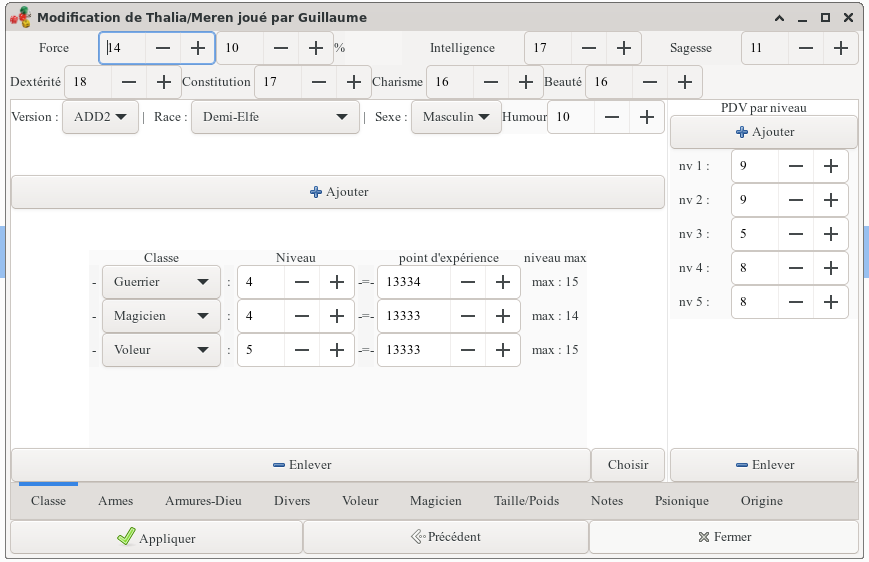Decrease Intelligence with the minus button
Viewport: 869px width, 562px height.
pos(589,48)
